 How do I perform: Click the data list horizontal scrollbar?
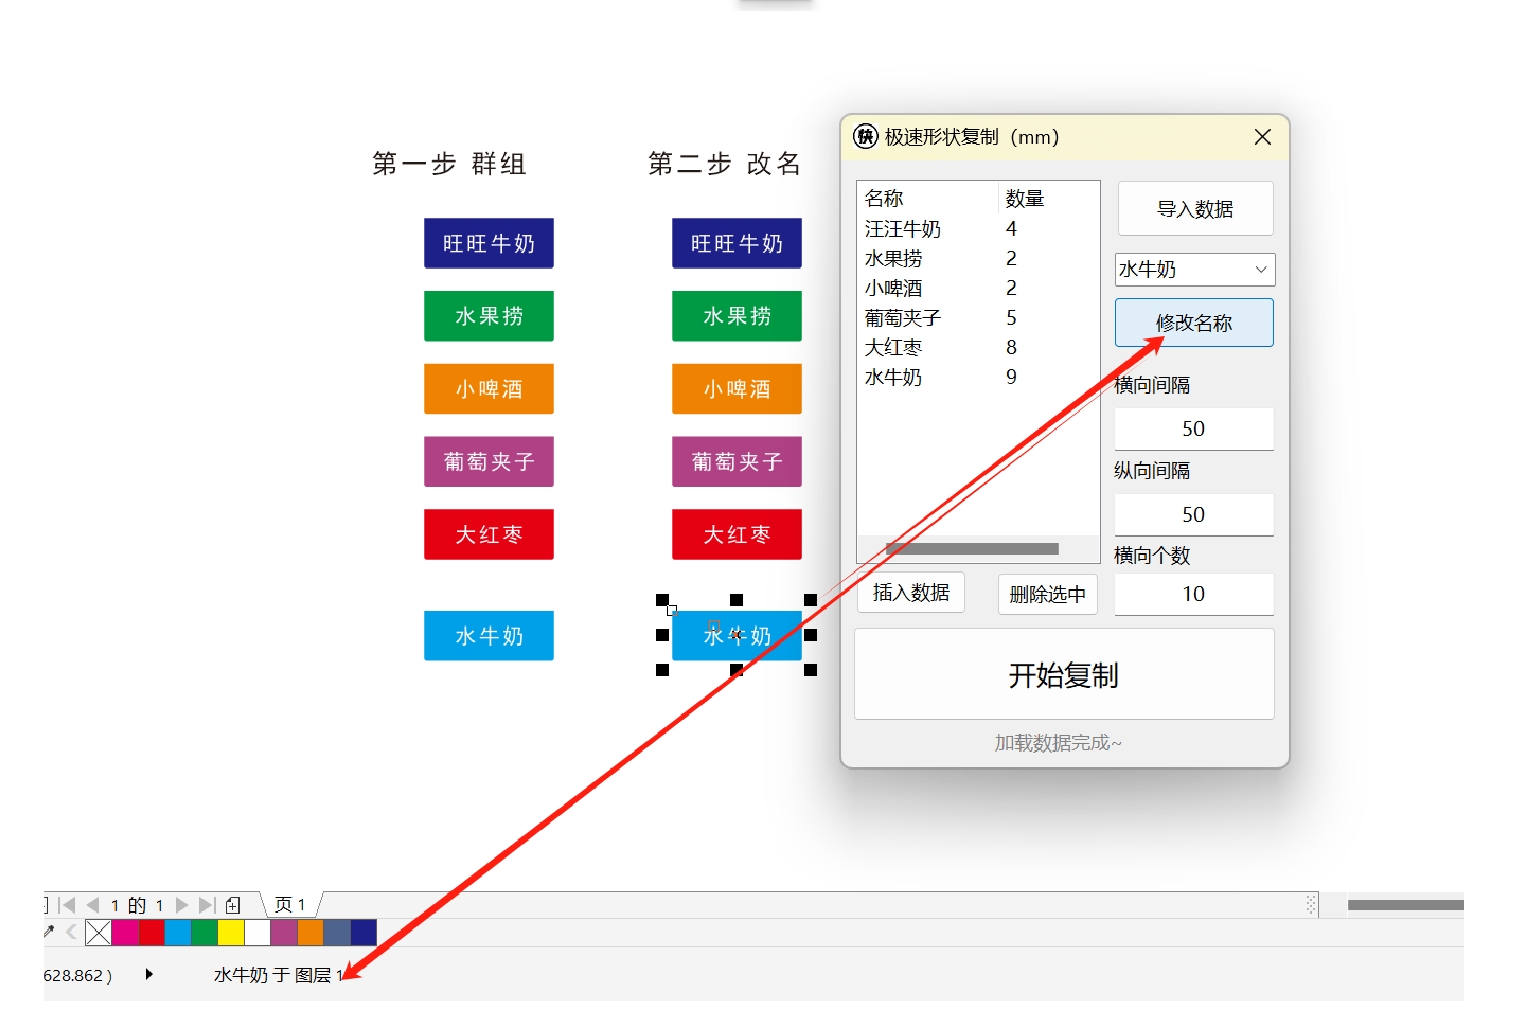click(972, 549)
